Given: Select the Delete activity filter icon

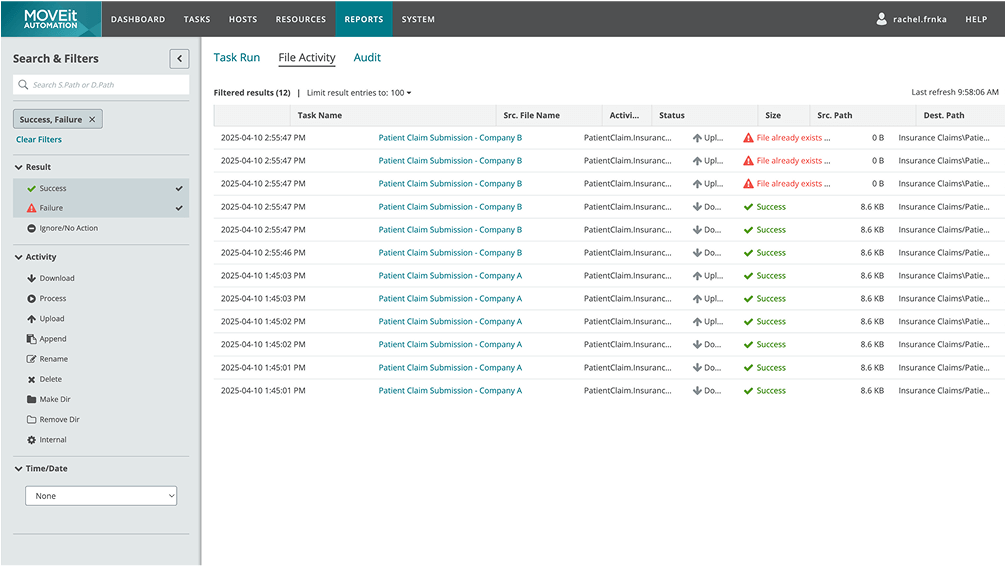Looking at the screenshot, I should [31, 379].
